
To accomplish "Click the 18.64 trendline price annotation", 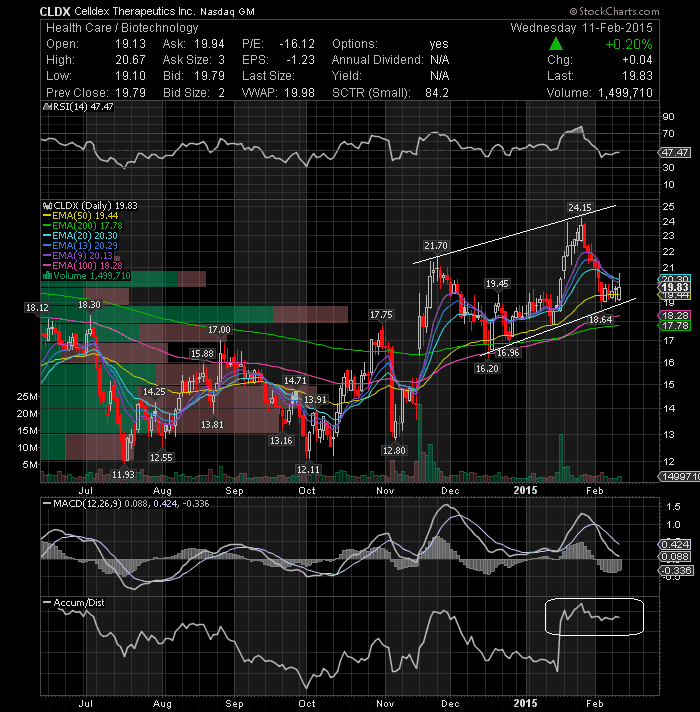I will 600,320.
